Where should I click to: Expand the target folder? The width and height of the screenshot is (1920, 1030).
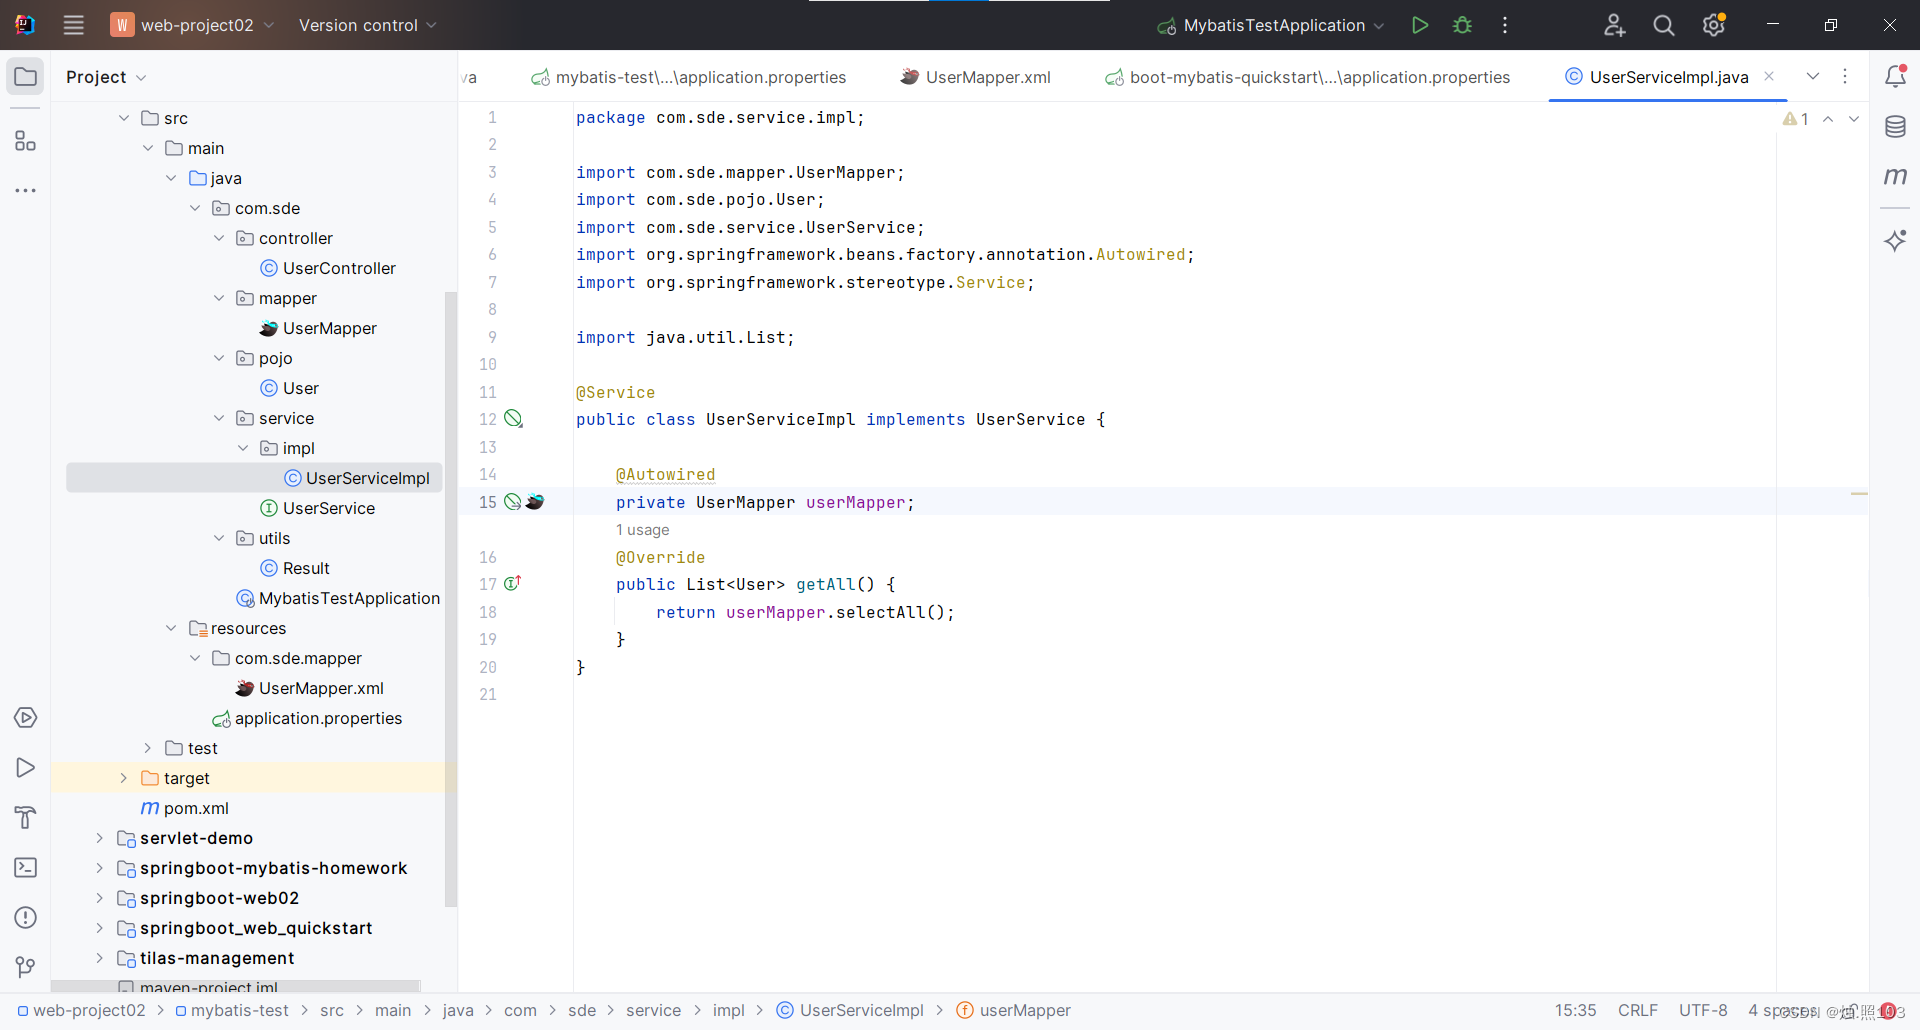123,778
